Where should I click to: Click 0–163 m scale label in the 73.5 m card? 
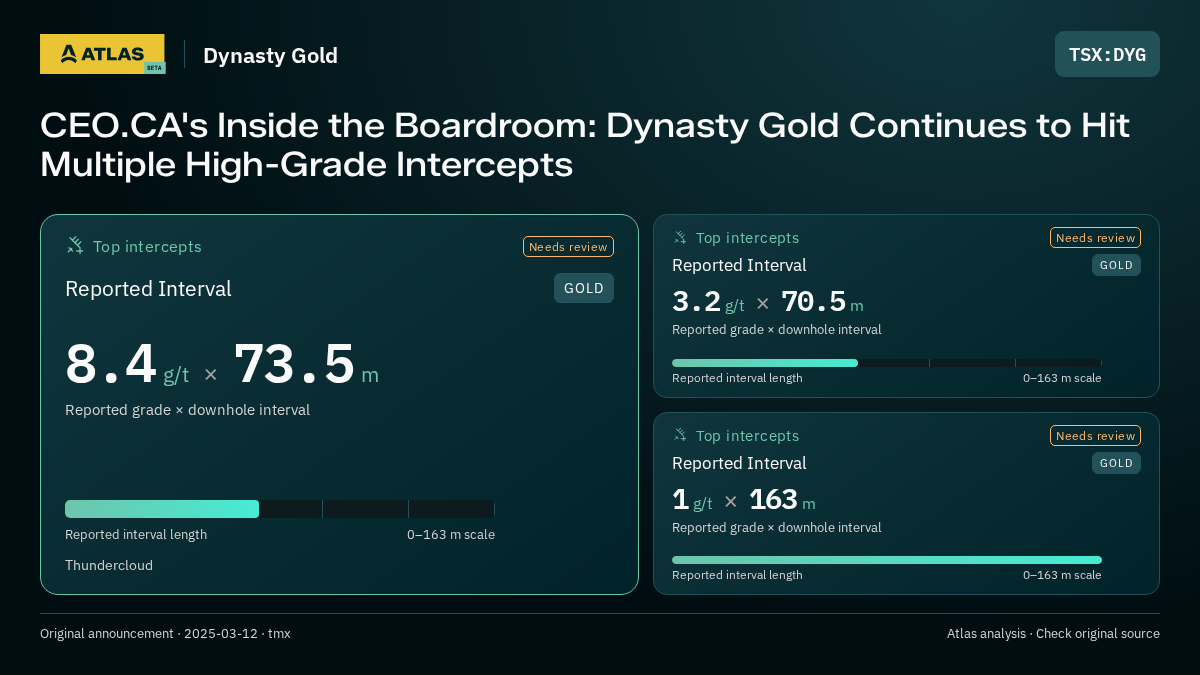[451, 534]
